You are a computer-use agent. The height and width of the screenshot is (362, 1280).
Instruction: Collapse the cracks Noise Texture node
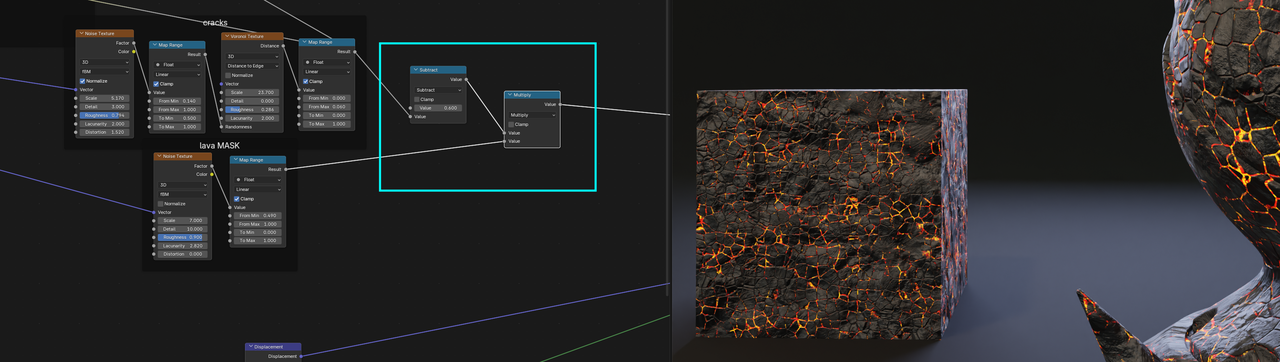pos(82,33)
